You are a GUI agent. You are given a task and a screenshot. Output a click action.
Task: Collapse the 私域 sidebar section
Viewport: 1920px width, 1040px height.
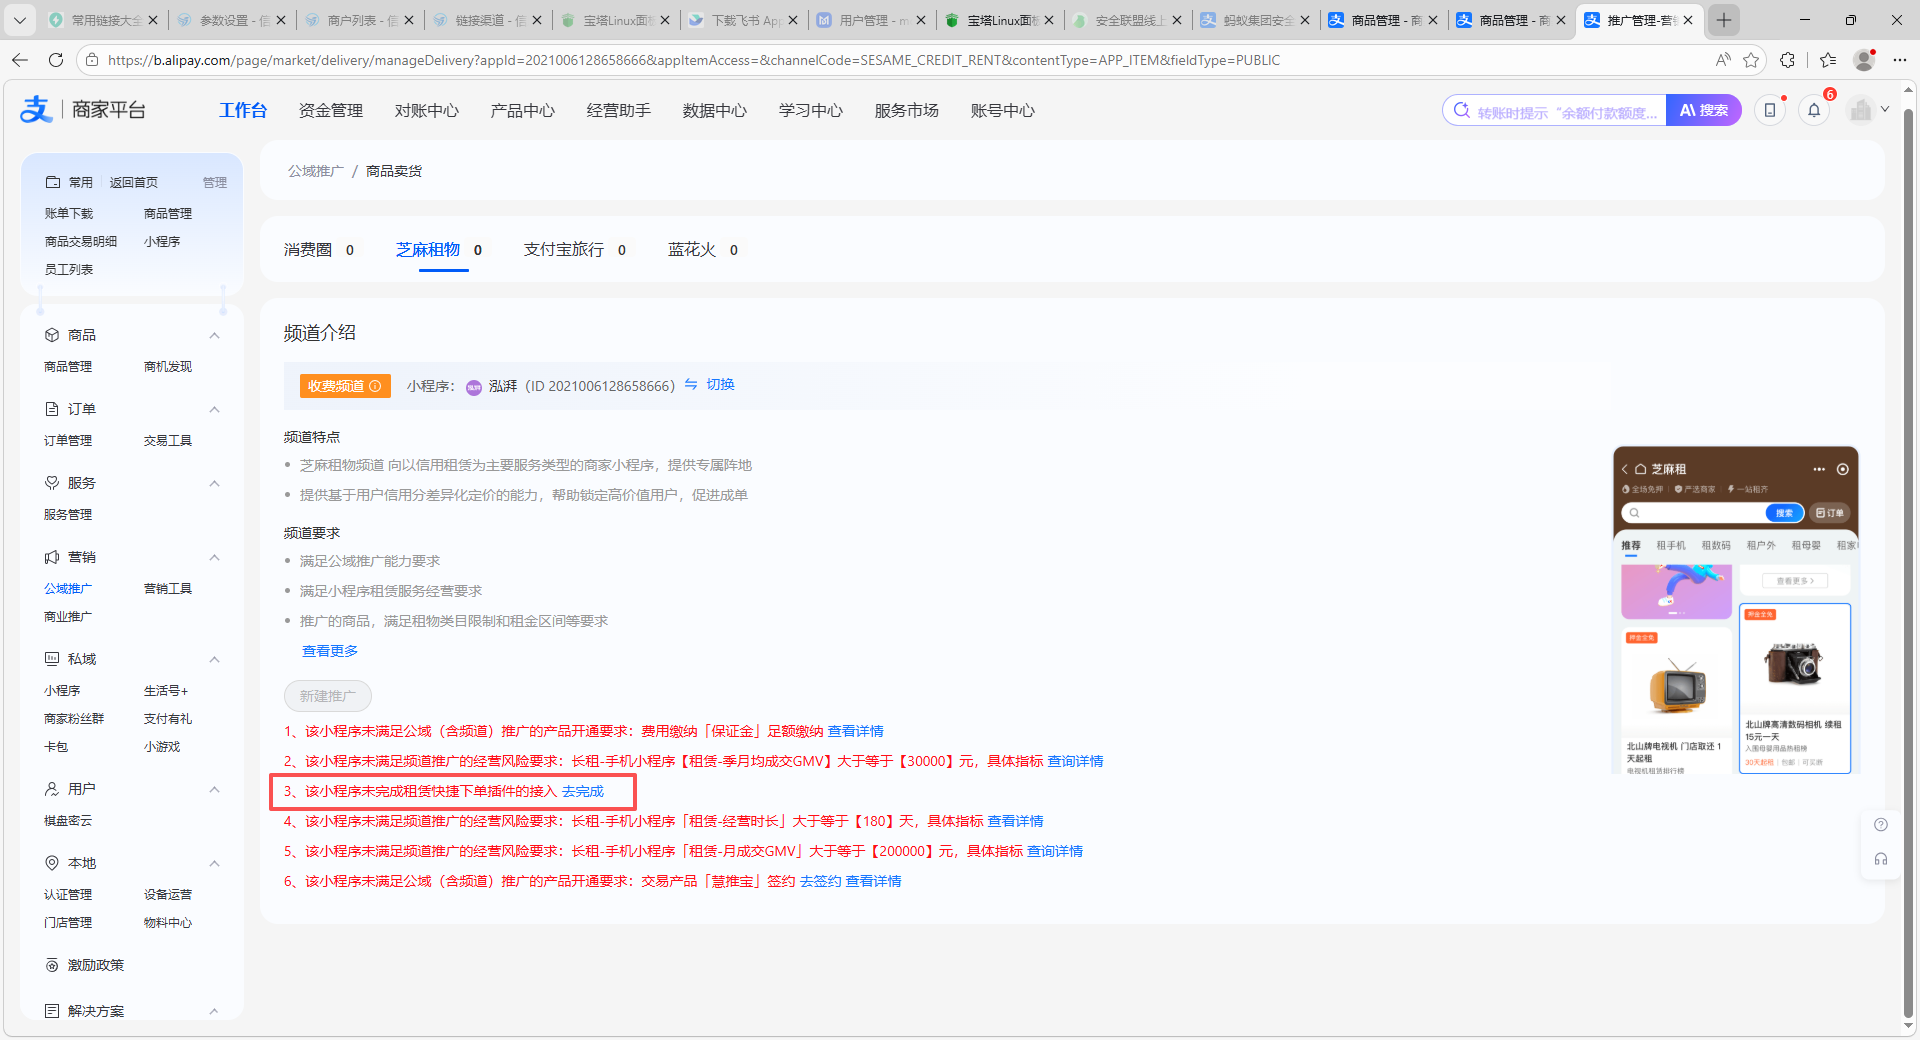pos(214,659)
